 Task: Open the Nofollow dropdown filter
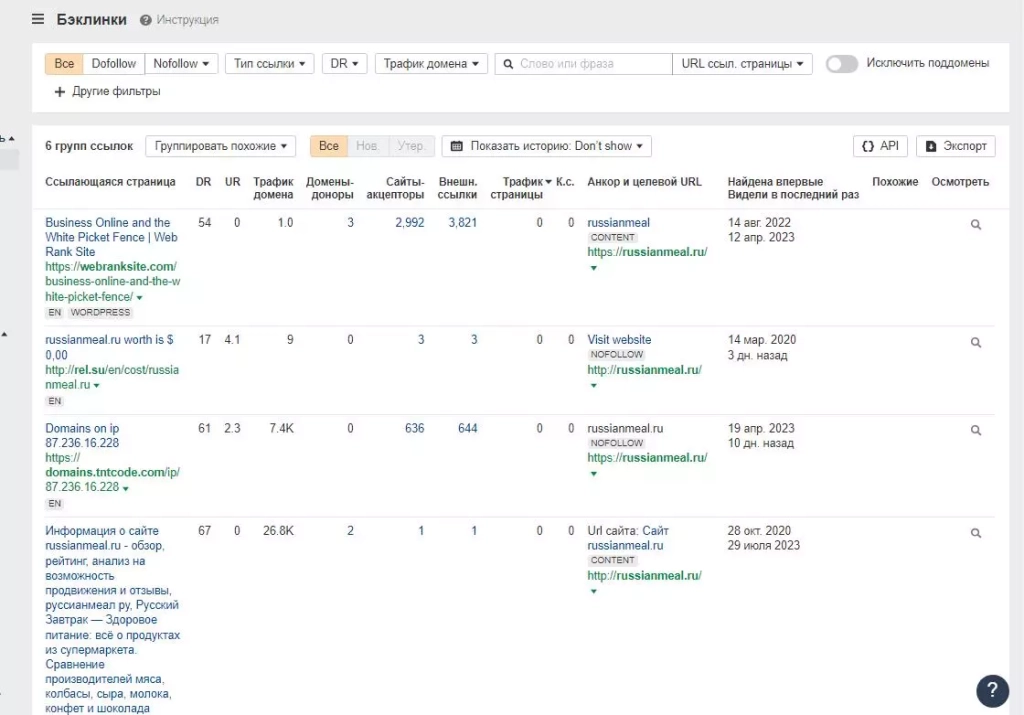point(181,63)
